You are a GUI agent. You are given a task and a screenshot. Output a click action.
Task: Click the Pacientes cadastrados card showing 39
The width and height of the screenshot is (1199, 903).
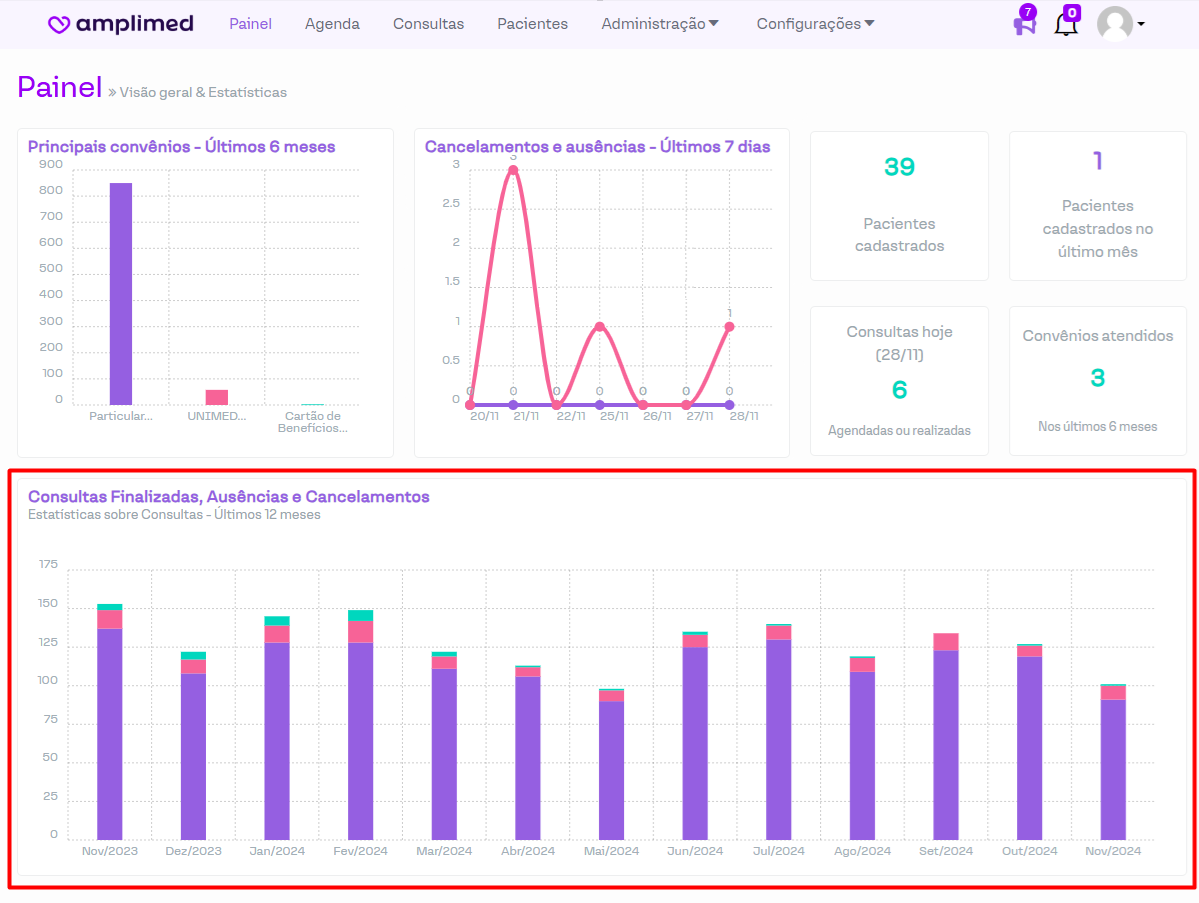899,206
